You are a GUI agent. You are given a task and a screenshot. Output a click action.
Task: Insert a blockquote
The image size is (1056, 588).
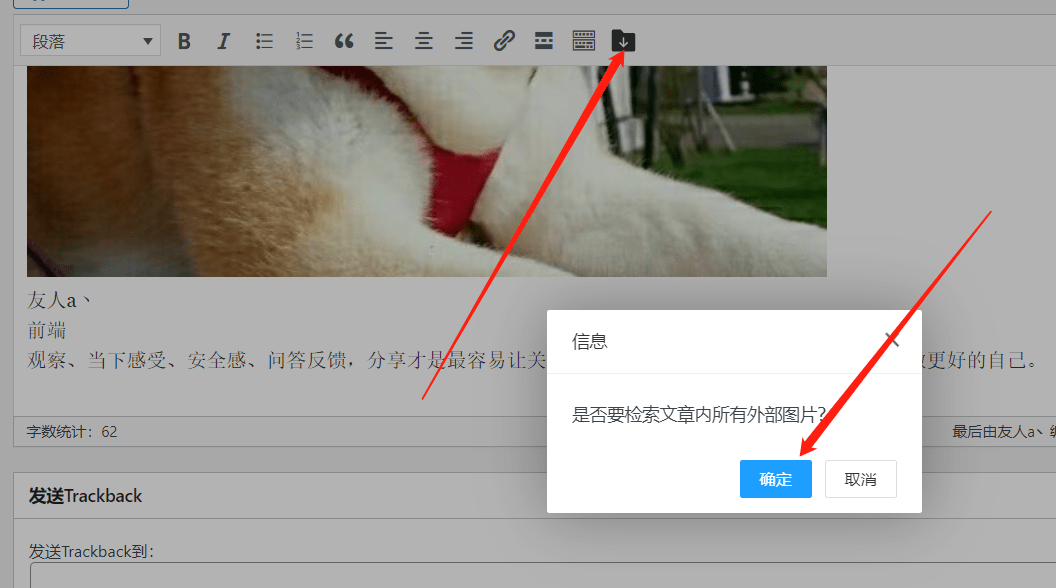tap(344, 40)
